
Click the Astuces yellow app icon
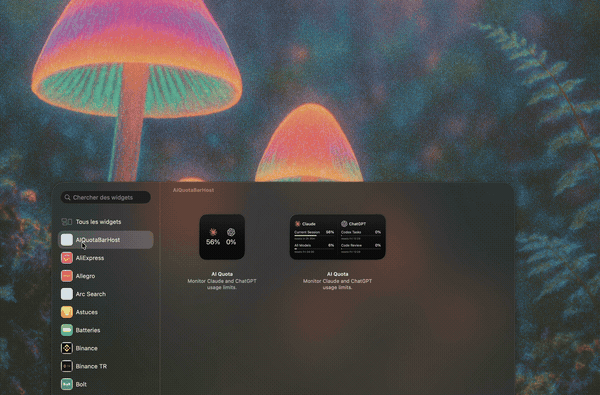click(67, 312)
